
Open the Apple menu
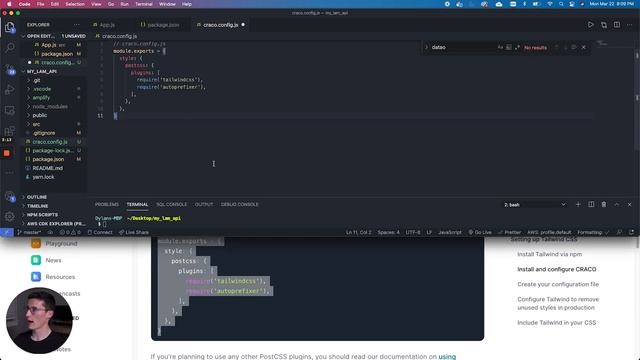9,4
